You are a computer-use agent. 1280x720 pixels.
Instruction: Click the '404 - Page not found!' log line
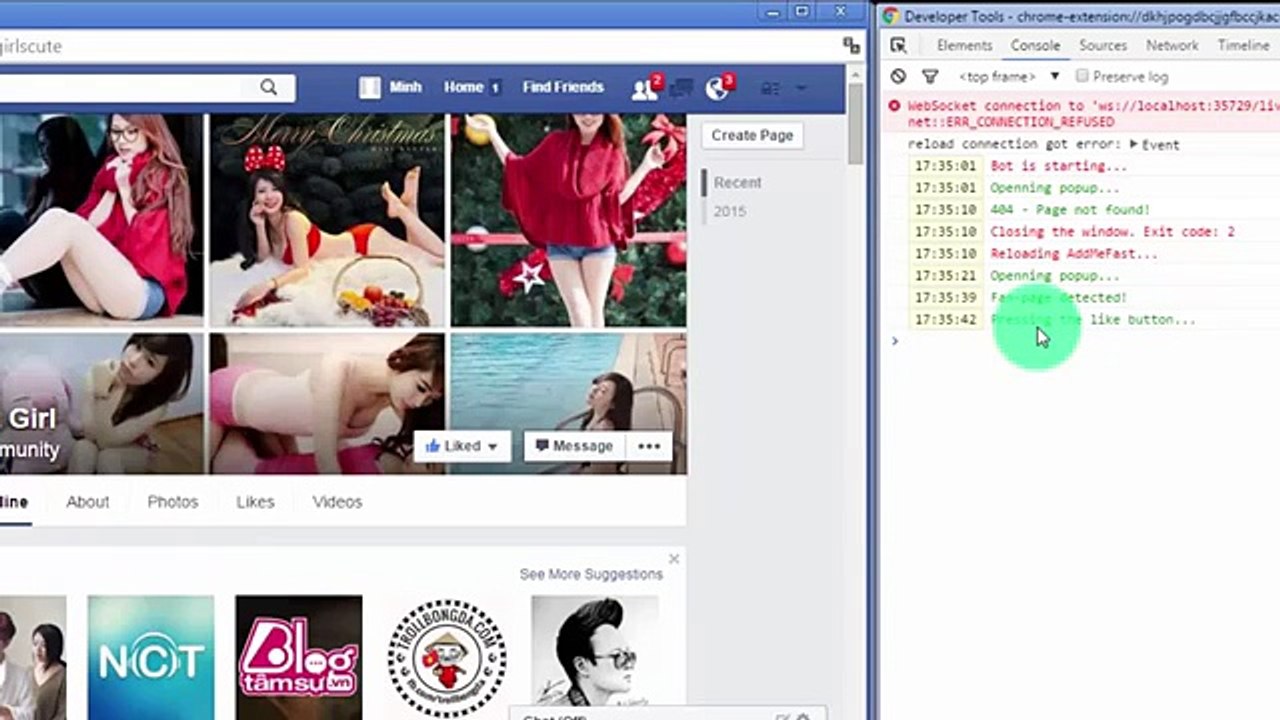[x=1070, y=210]
